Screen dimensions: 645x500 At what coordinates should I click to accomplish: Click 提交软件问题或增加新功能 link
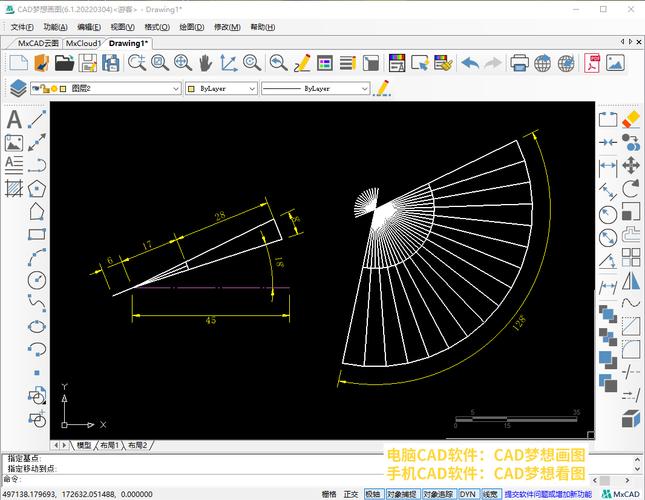(548, 494)
